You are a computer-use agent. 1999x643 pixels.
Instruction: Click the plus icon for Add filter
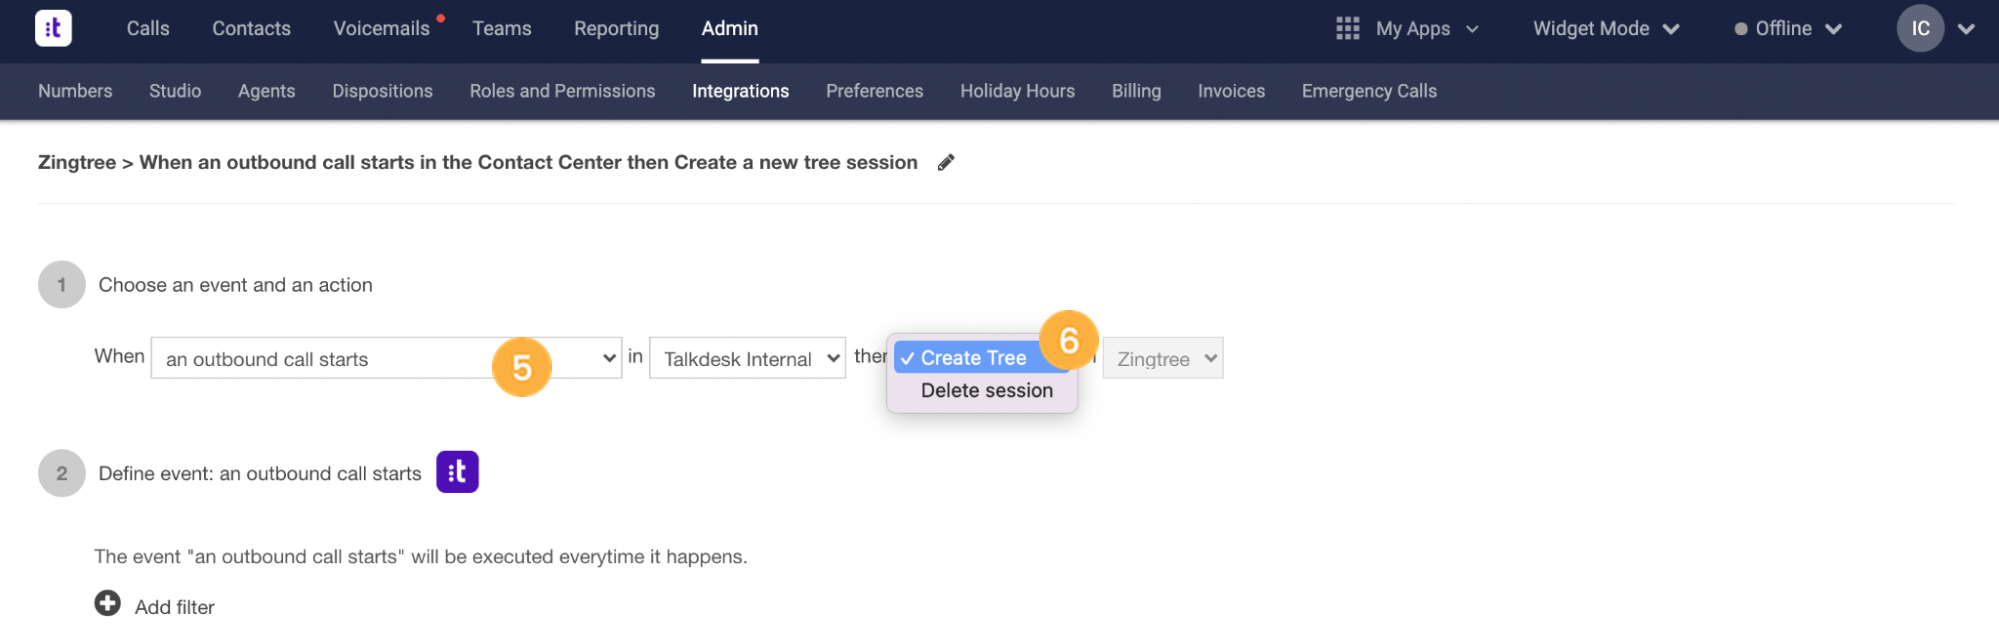108,603
